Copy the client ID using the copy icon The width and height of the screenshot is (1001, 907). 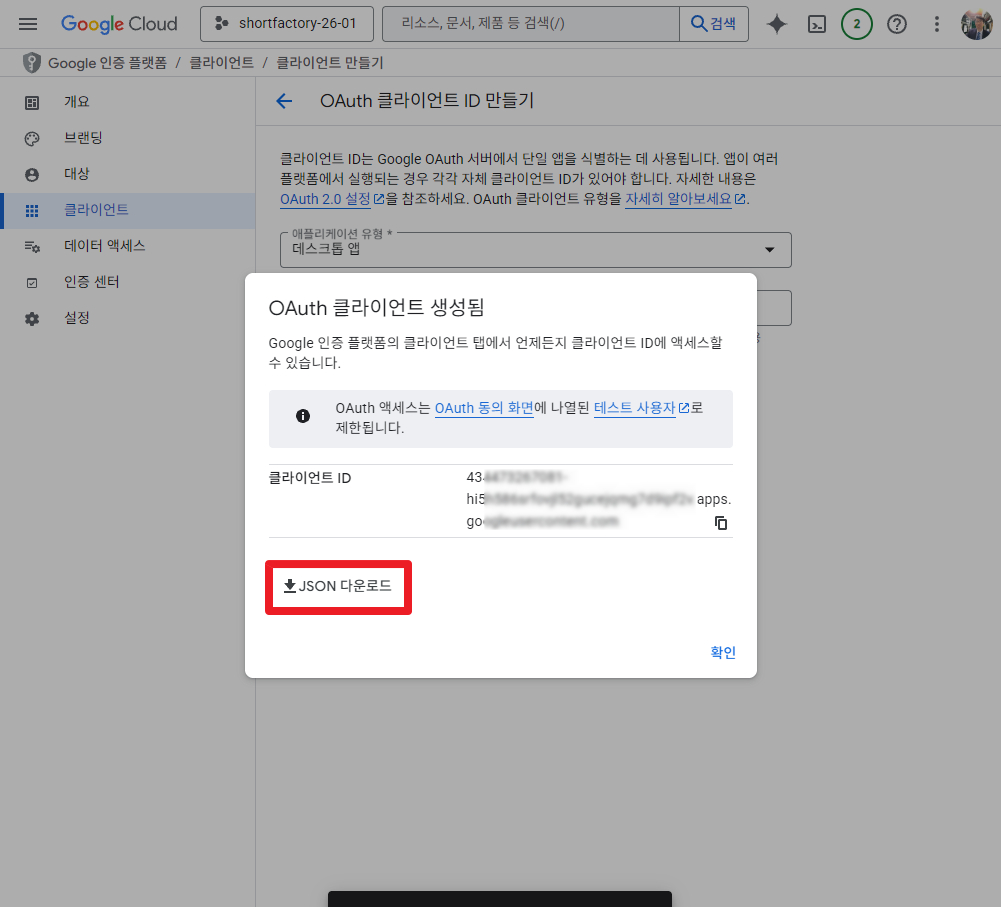pyautogui.click(x=720, y=522)
